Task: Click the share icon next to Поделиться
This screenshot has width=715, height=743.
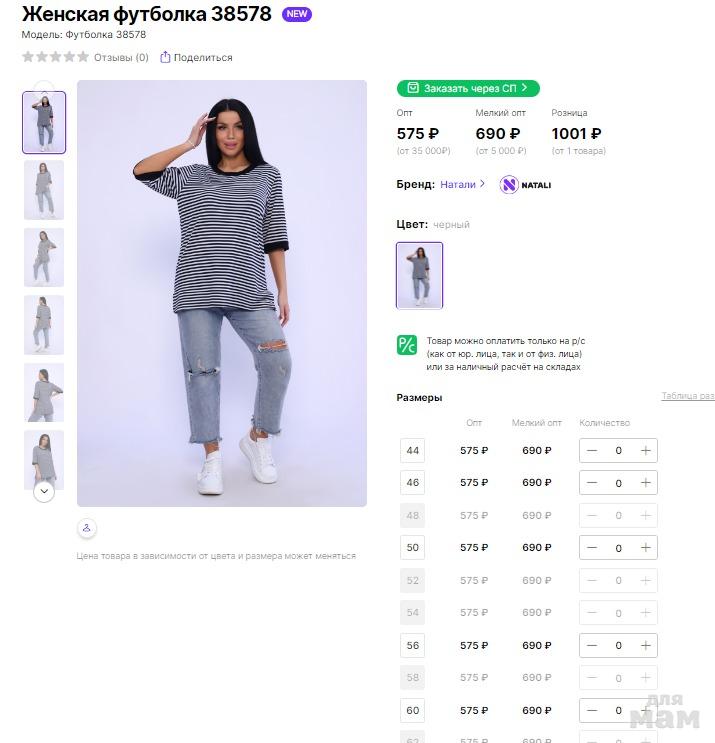Action: coord(165,57)
